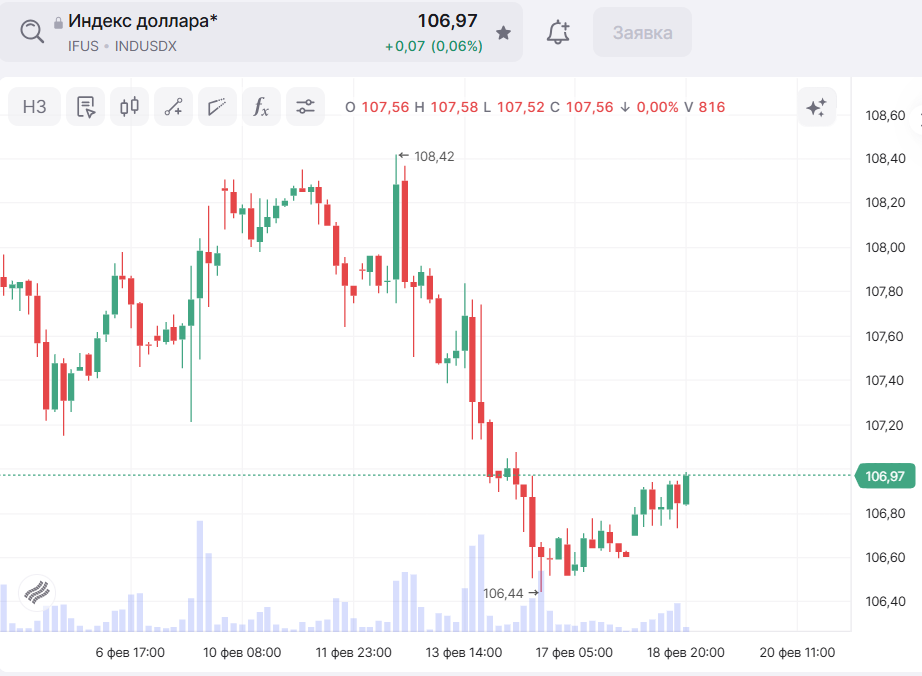Click the AI sparkle assistant button

[x=816, y=107]
